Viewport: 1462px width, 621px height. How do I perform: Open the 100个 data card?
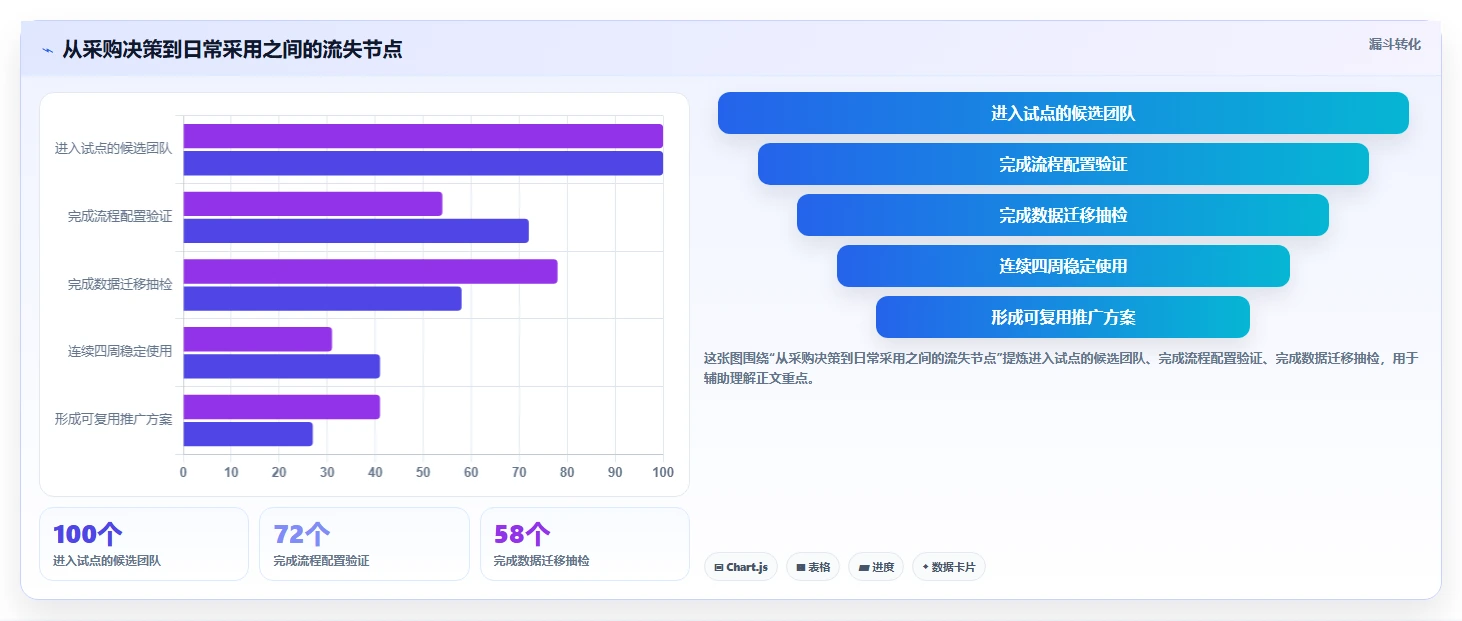[x=144, y=544]
